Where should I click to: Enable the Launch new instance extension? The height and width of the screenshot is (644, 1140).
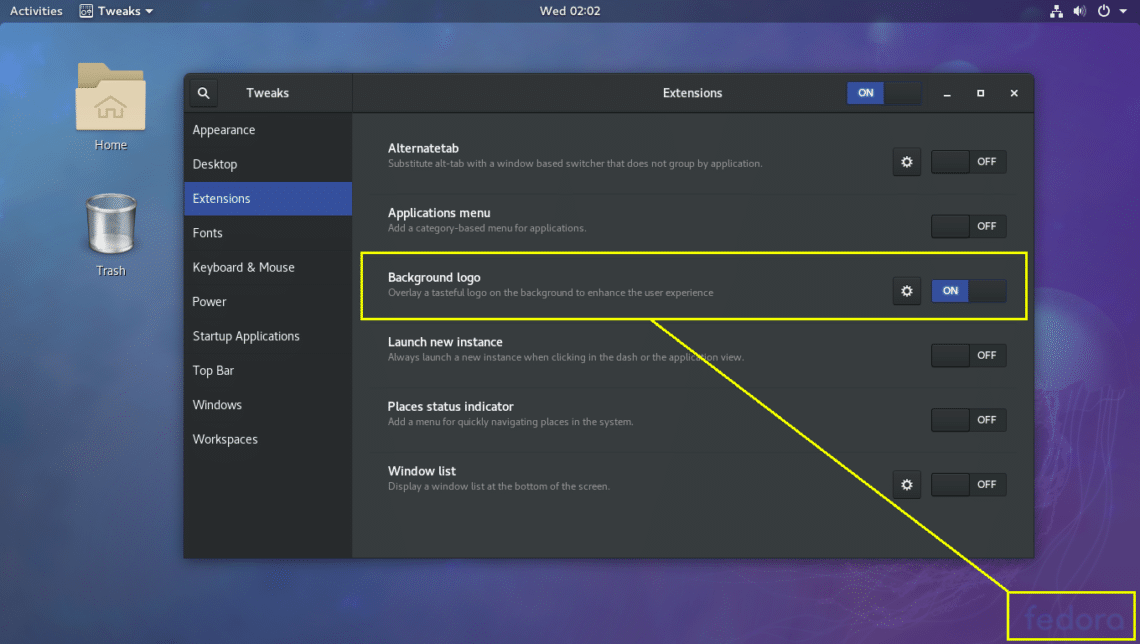click(x=967, y=355)
